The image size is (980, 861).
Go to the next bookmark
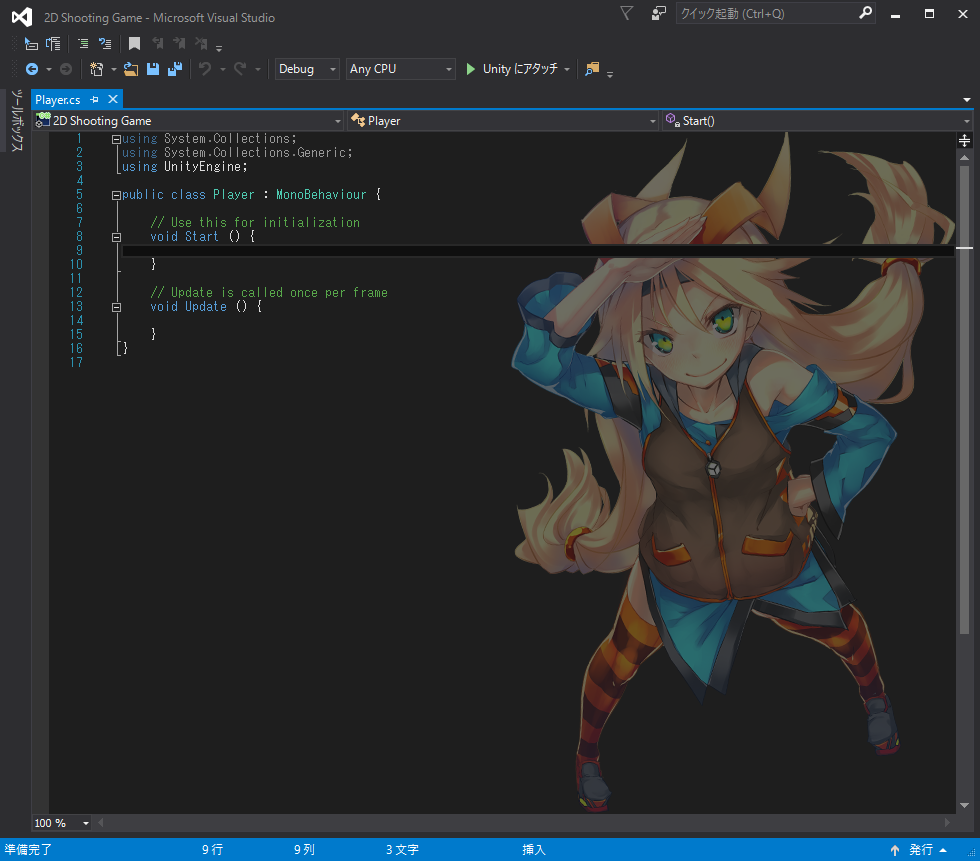(x=179, y=43)
